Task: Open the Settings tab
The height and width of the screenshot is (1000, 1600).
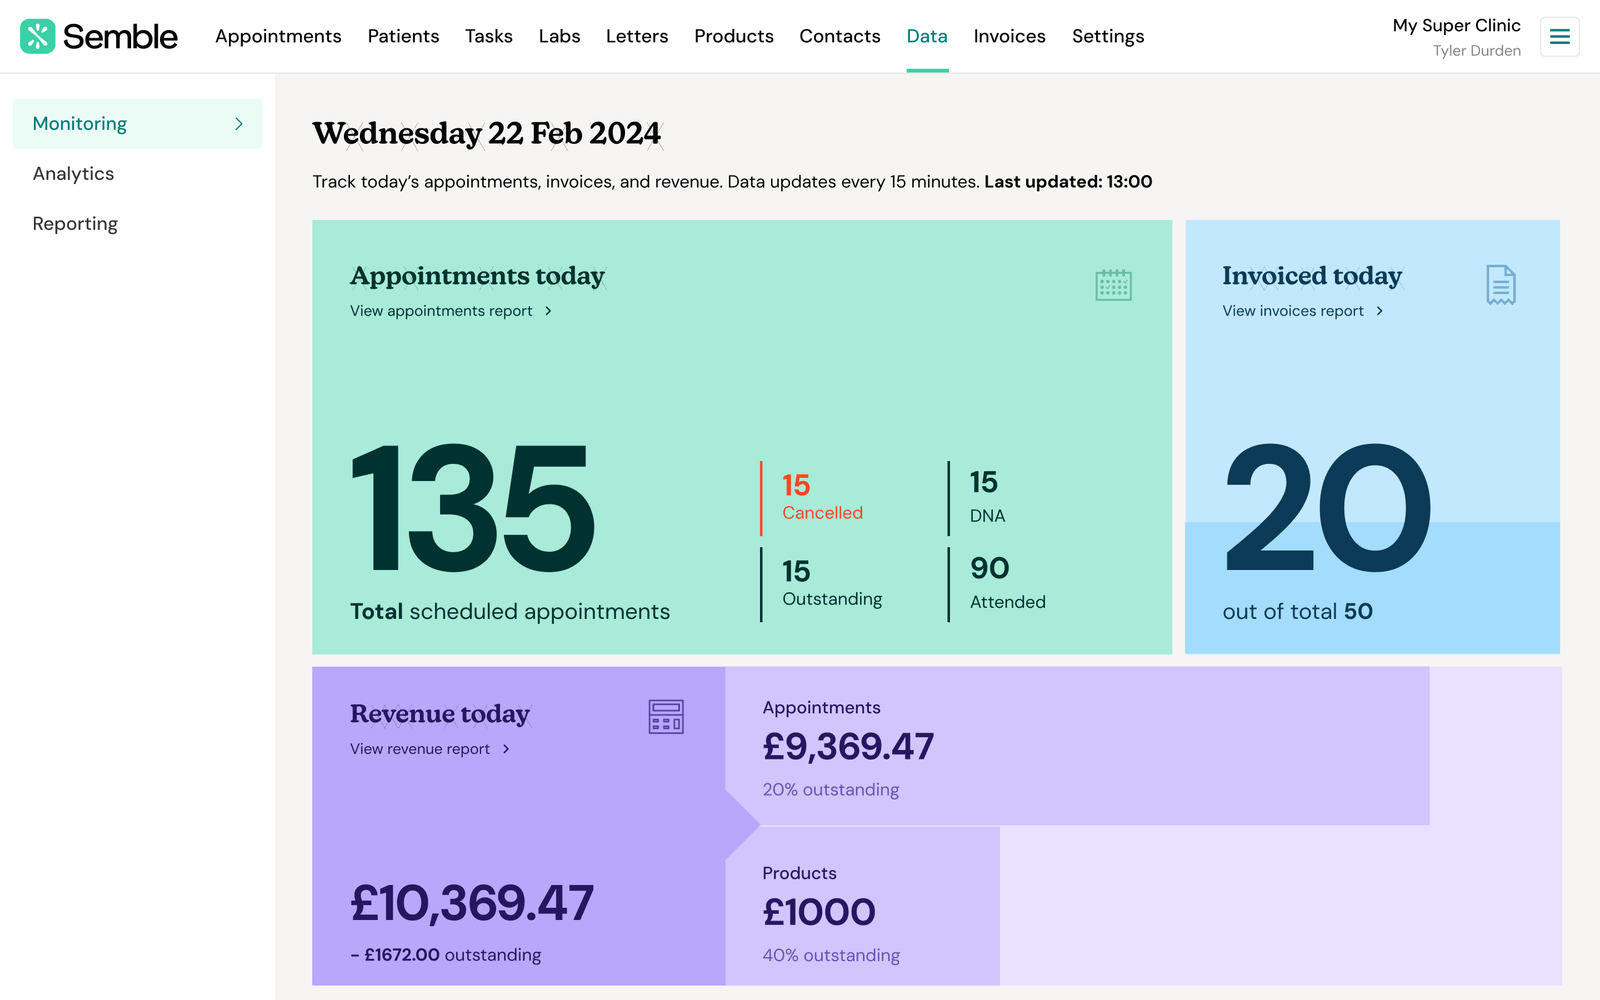Action: tap(1107, 36)
